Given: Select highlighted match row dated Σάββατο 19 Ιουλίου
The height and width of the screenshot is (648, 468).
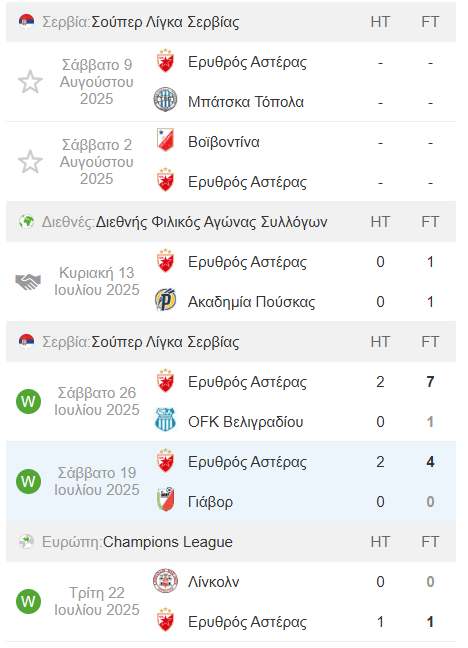Looking at the screenshot, I should [231, 481].
